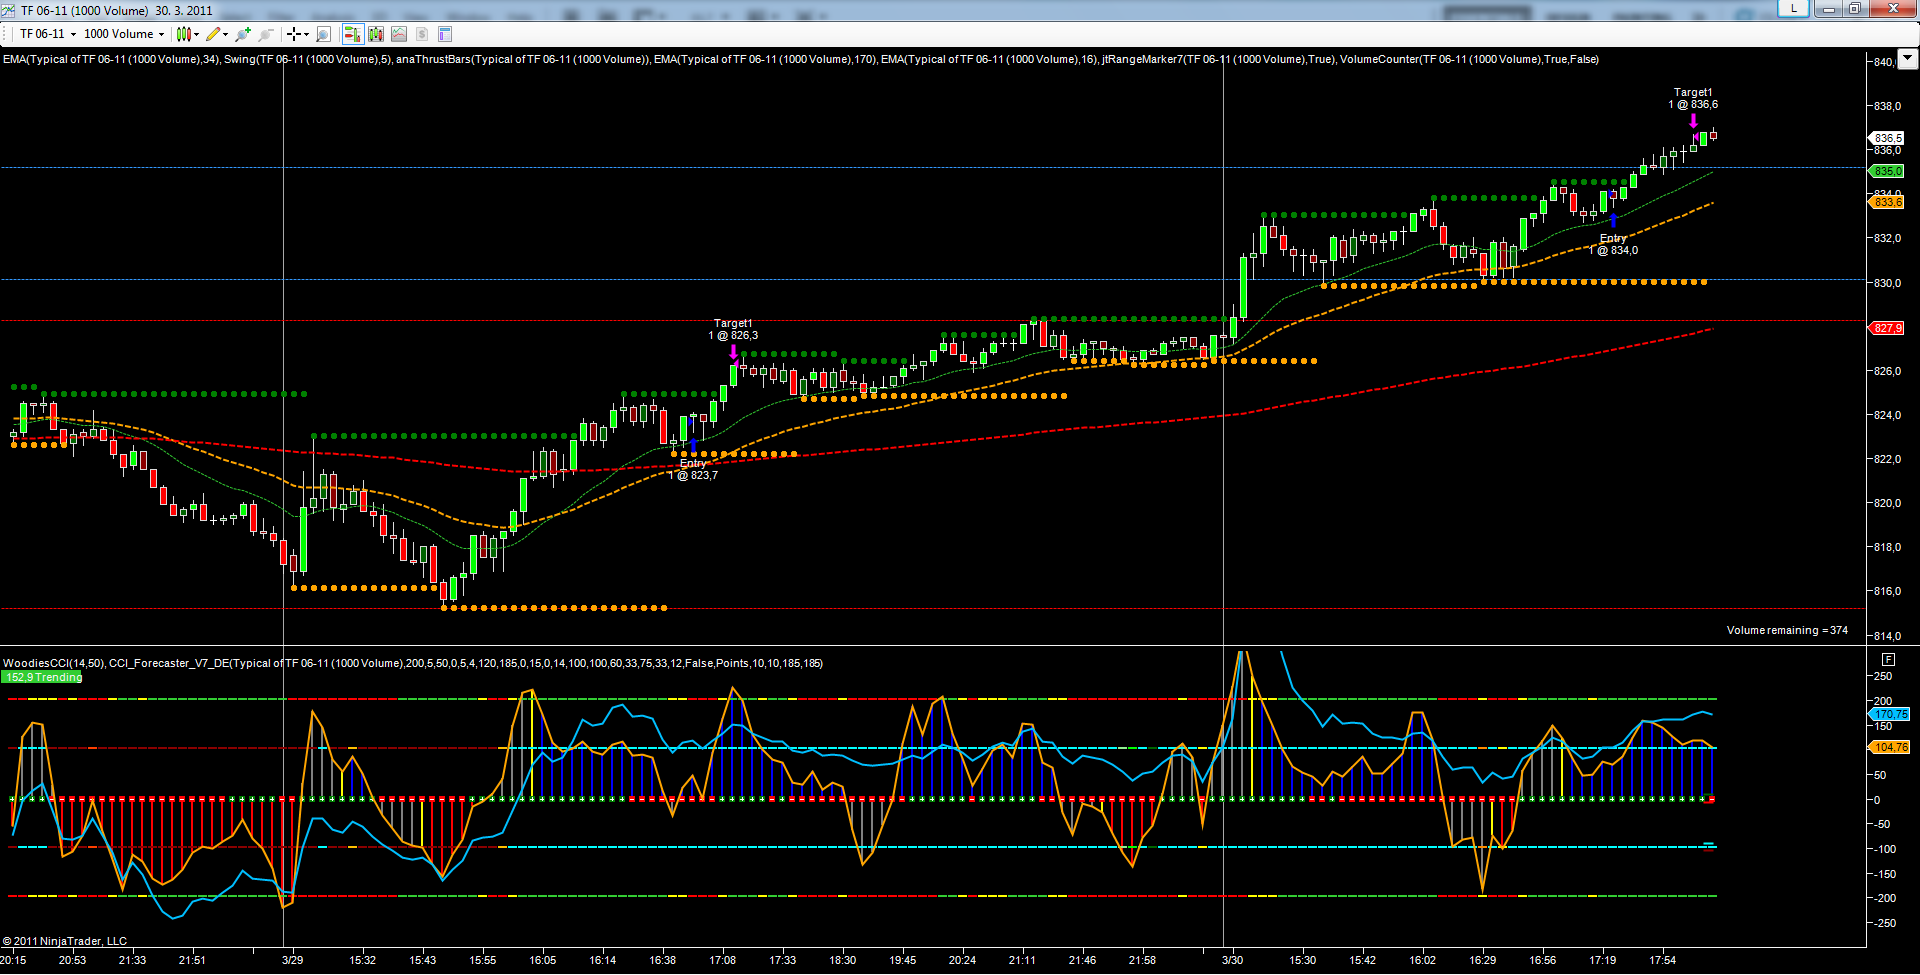Open the zoom frame magnifier tool
Screen dimensions: 1920x975
point(323,34)
